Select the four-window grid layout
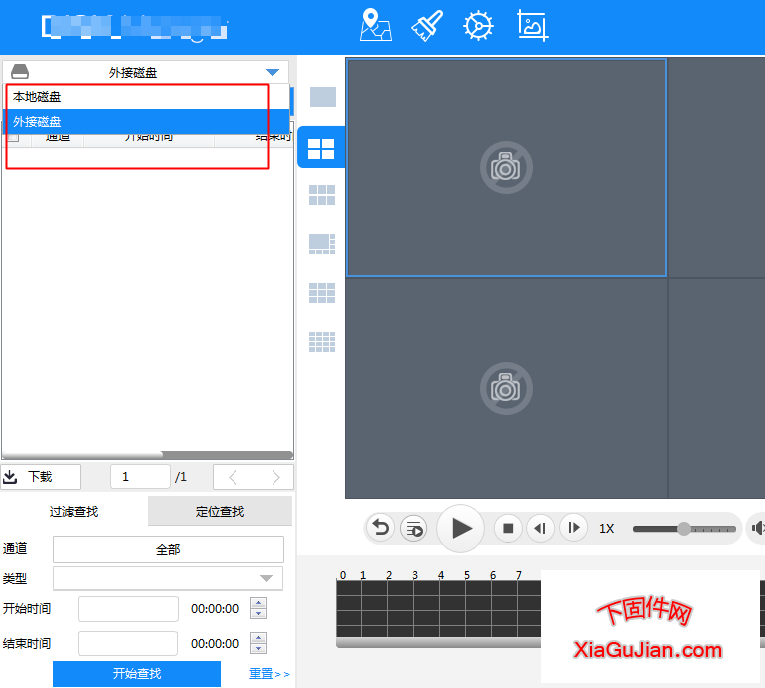 pyautogui.click(x=321, y=148)
